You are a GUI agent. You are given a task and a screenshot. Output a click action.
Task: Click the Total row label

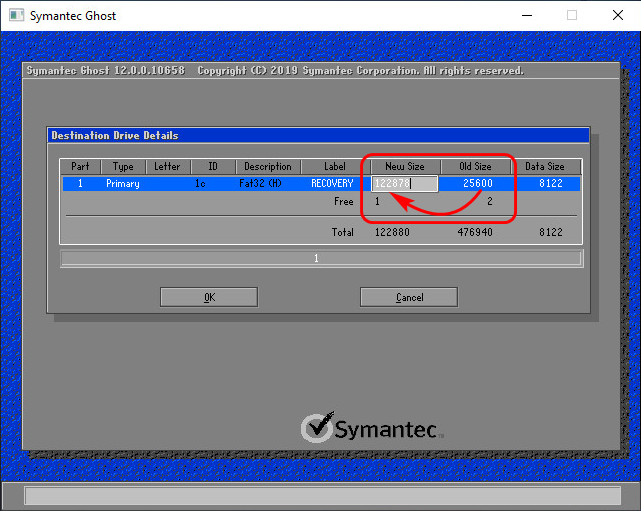pos(343,232)
